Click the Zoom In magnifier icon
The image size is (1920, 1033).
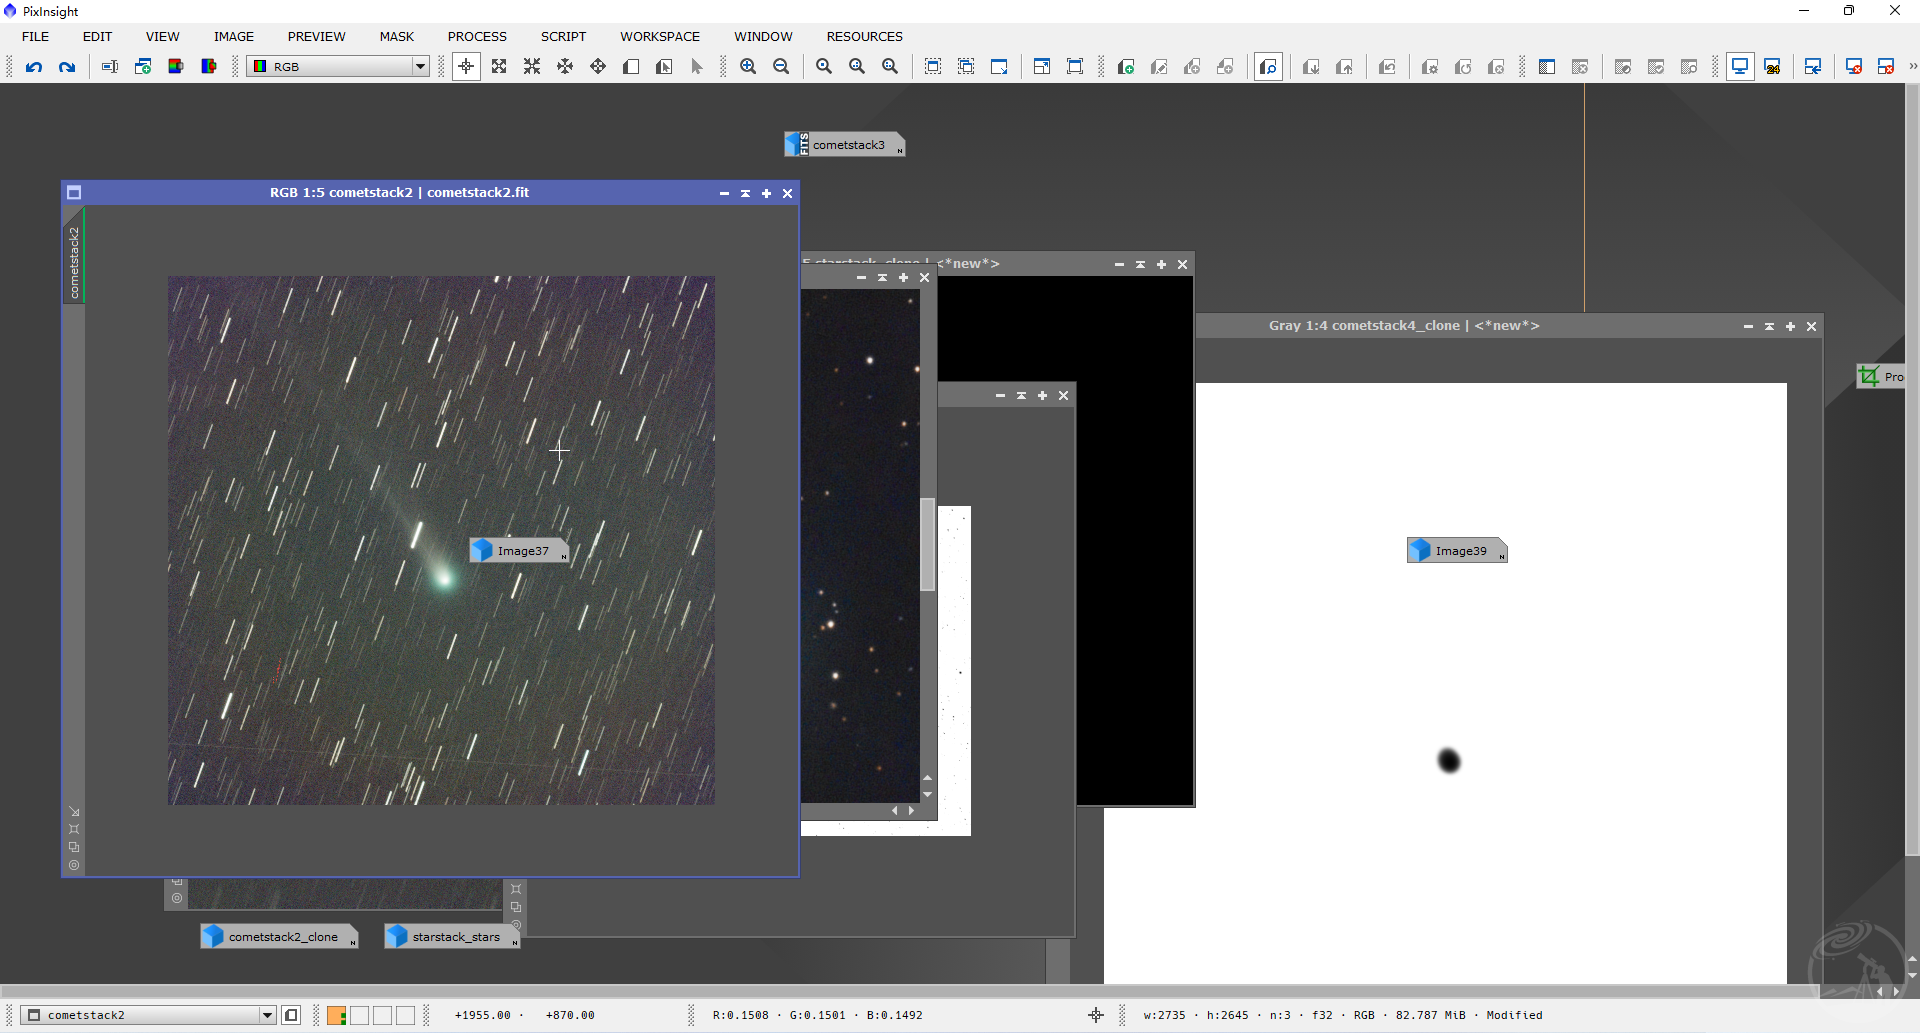(748, 67)
